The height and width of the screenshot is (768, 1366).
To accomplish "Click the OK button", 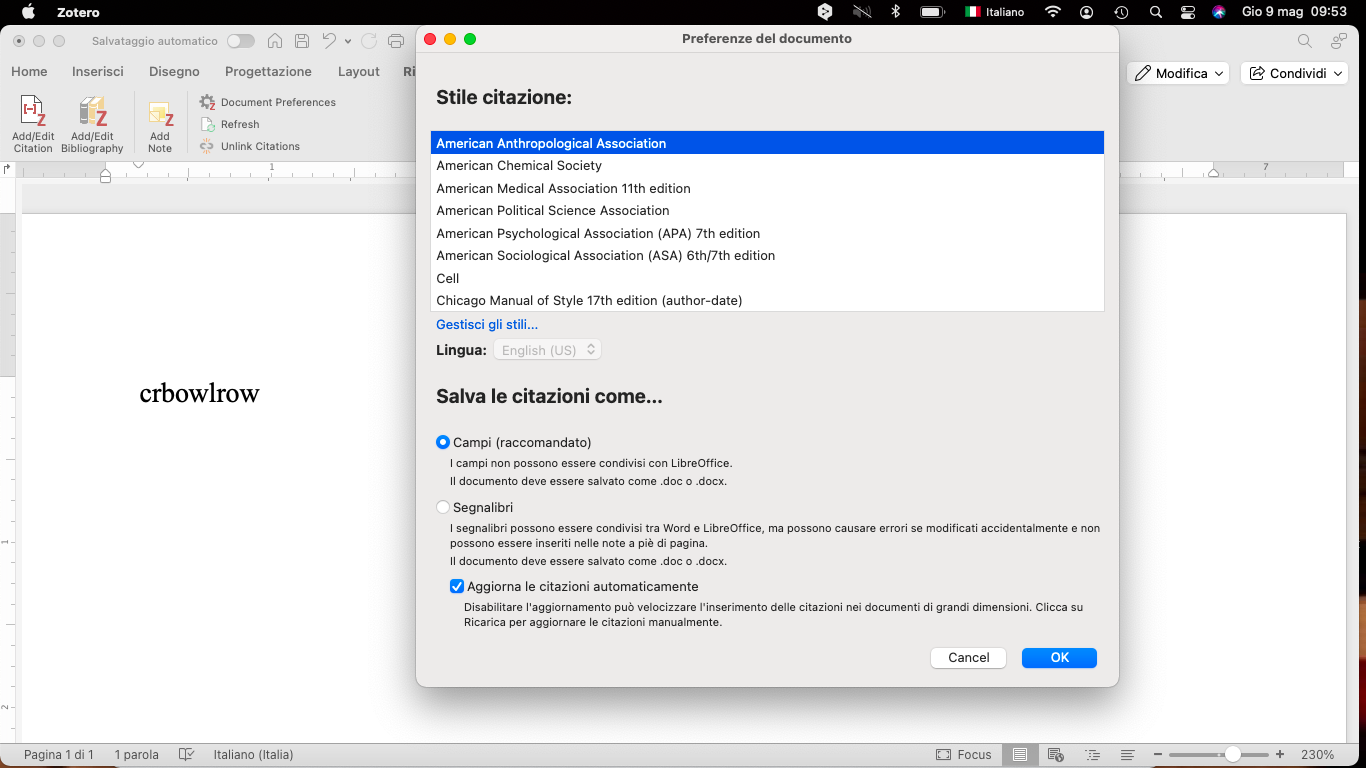I will 1059,657.
